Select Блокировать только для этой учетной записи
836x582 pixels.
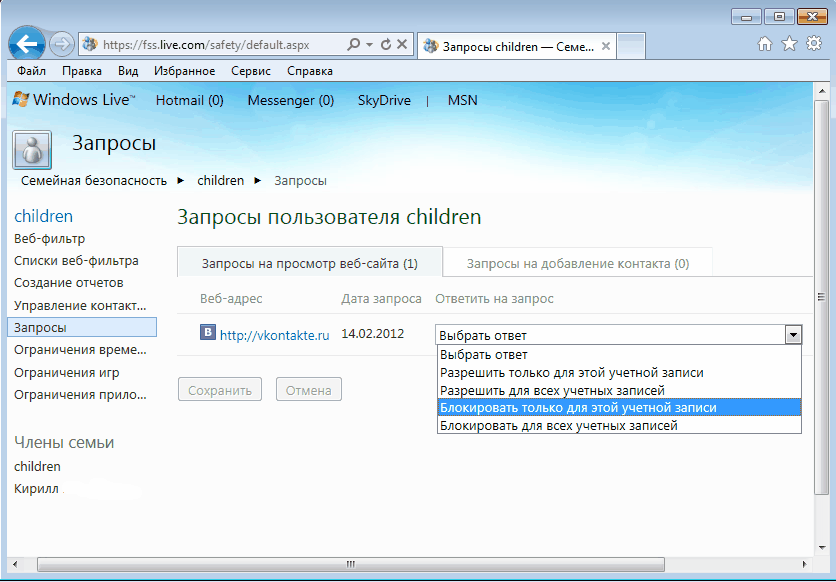pyautogui.click(x=619, y=407)
